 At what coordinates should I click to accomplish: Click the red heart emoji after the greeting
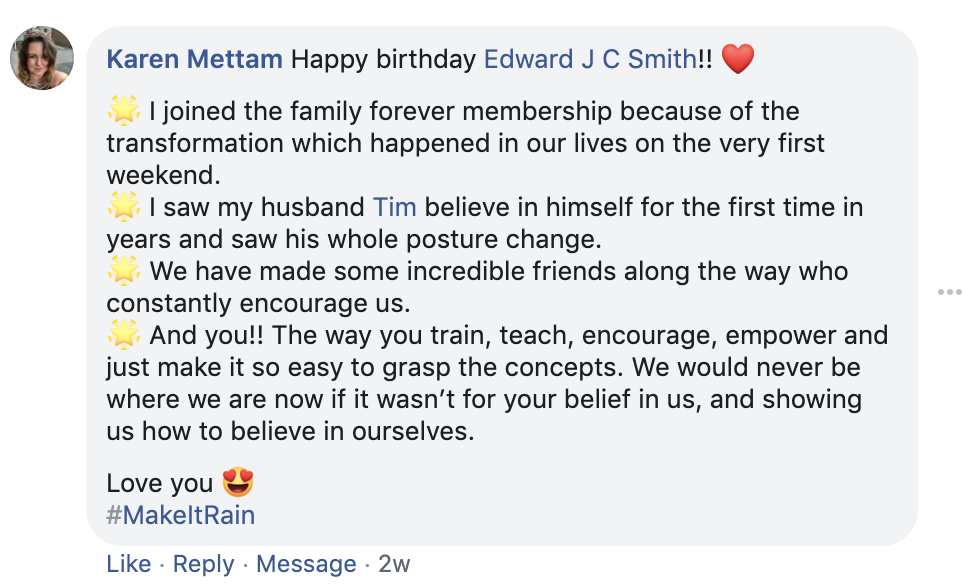tap(737, 60)
